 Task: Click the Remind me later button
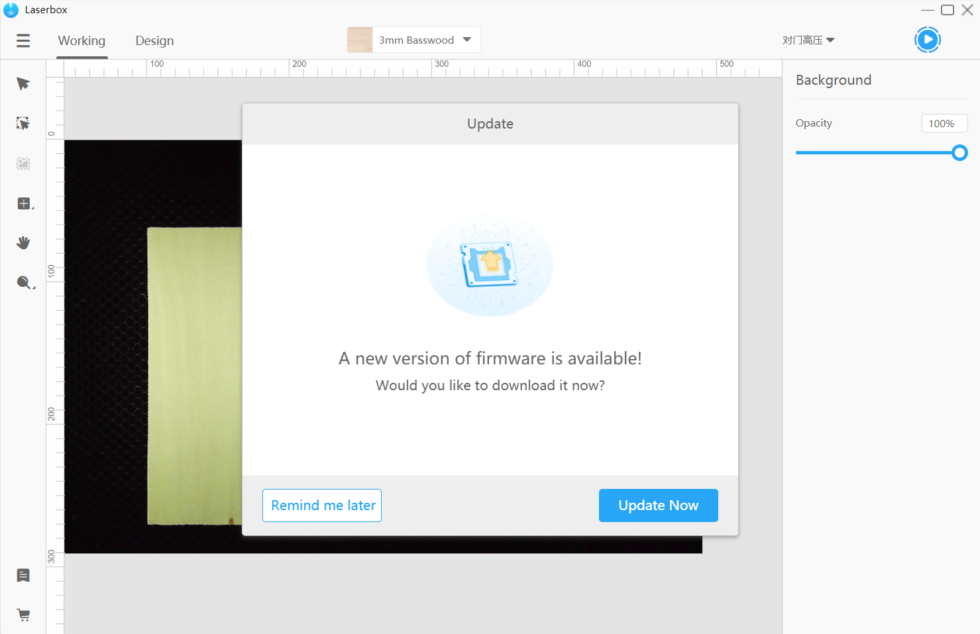322,505
